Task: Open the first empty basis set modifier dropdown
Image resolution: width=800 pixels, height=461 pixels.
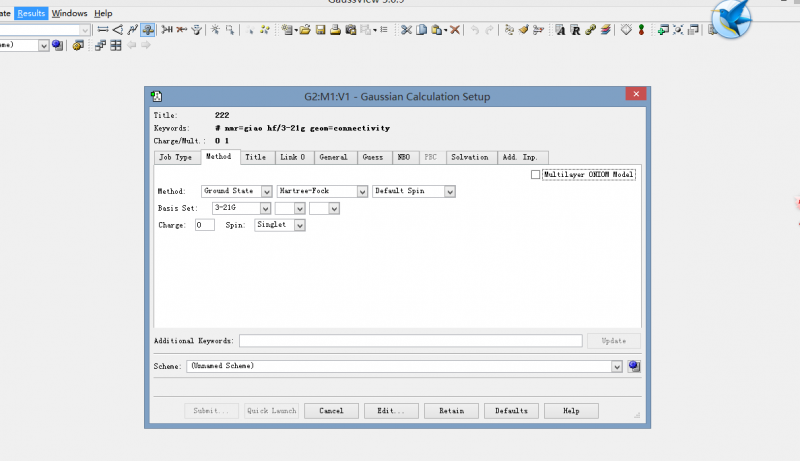Action: (299, 208)
